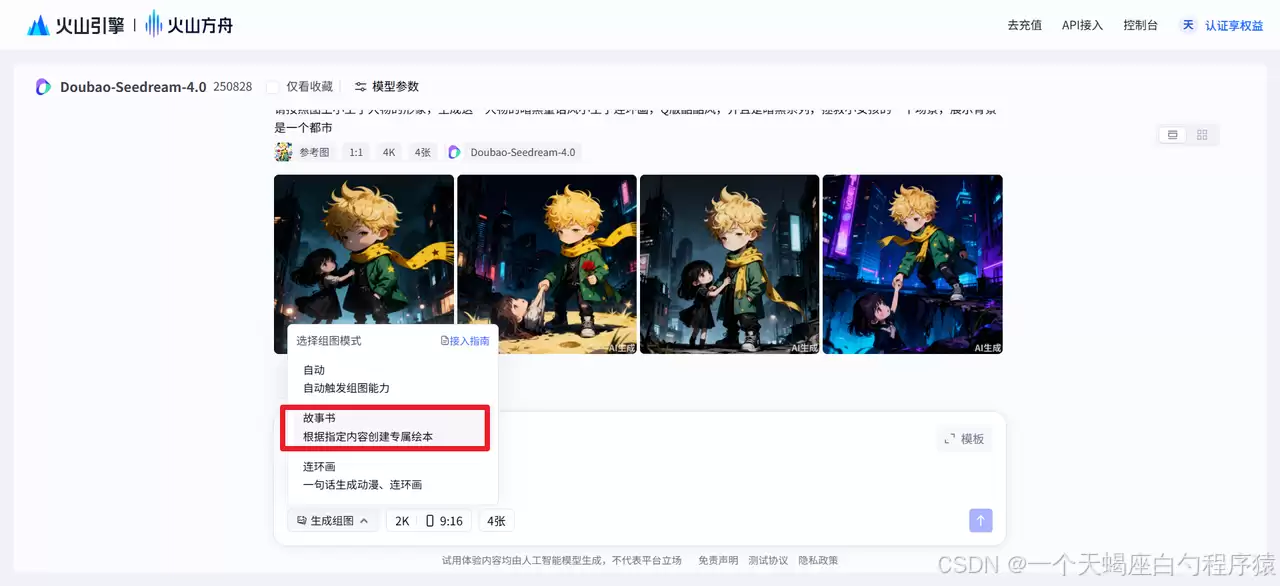This screenshot has width=1280, height=586.
Task: Click the 4K resolution tag
Action: coord(389,152)
